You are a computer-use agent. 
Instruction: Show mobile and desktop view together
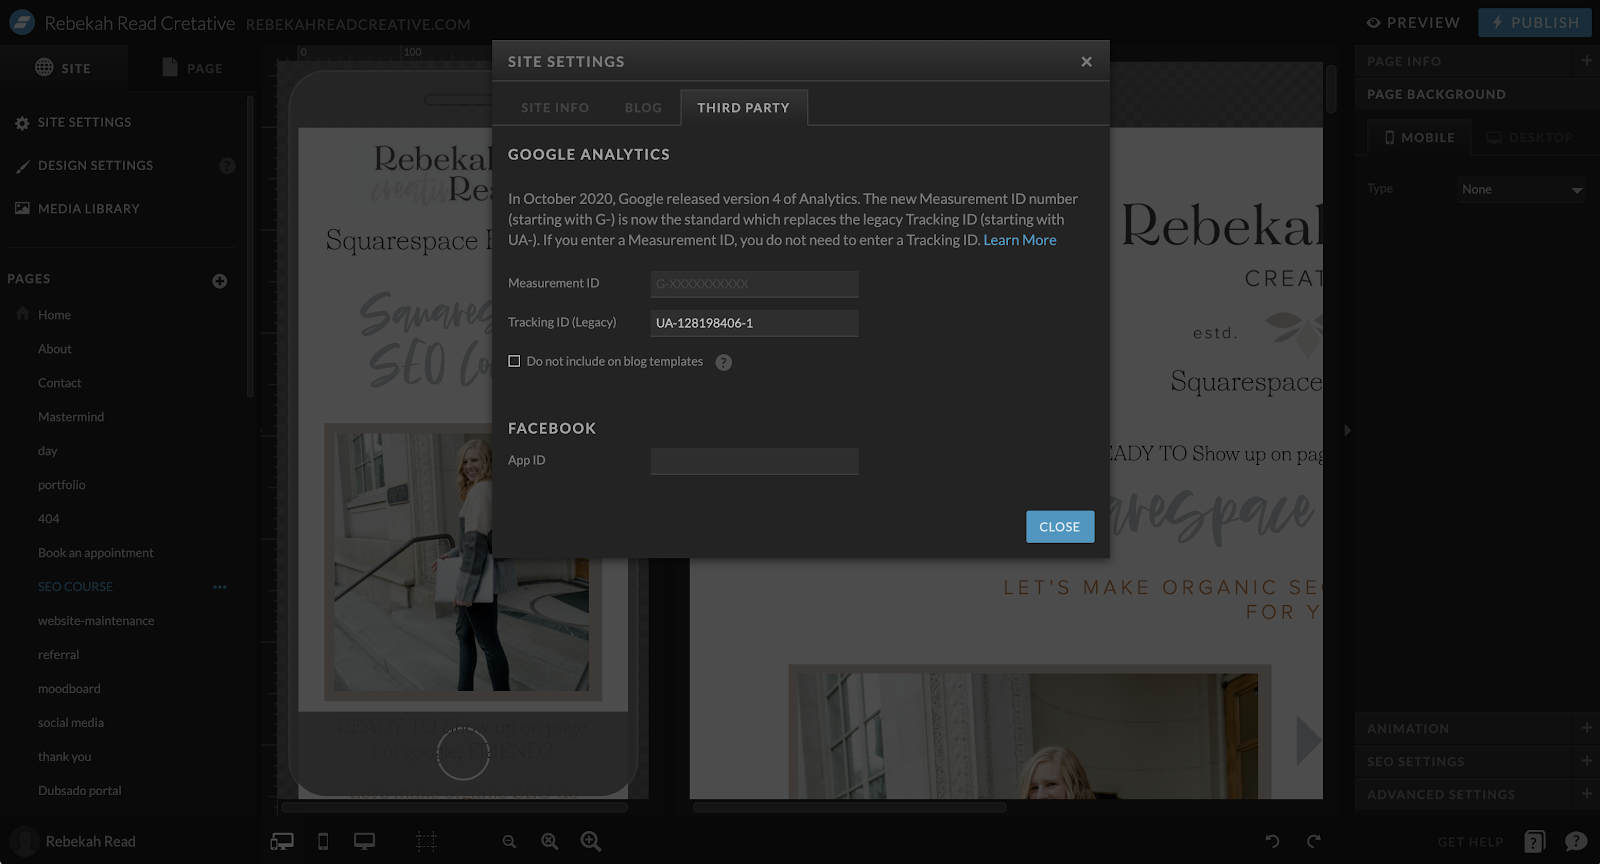[282, 842]
